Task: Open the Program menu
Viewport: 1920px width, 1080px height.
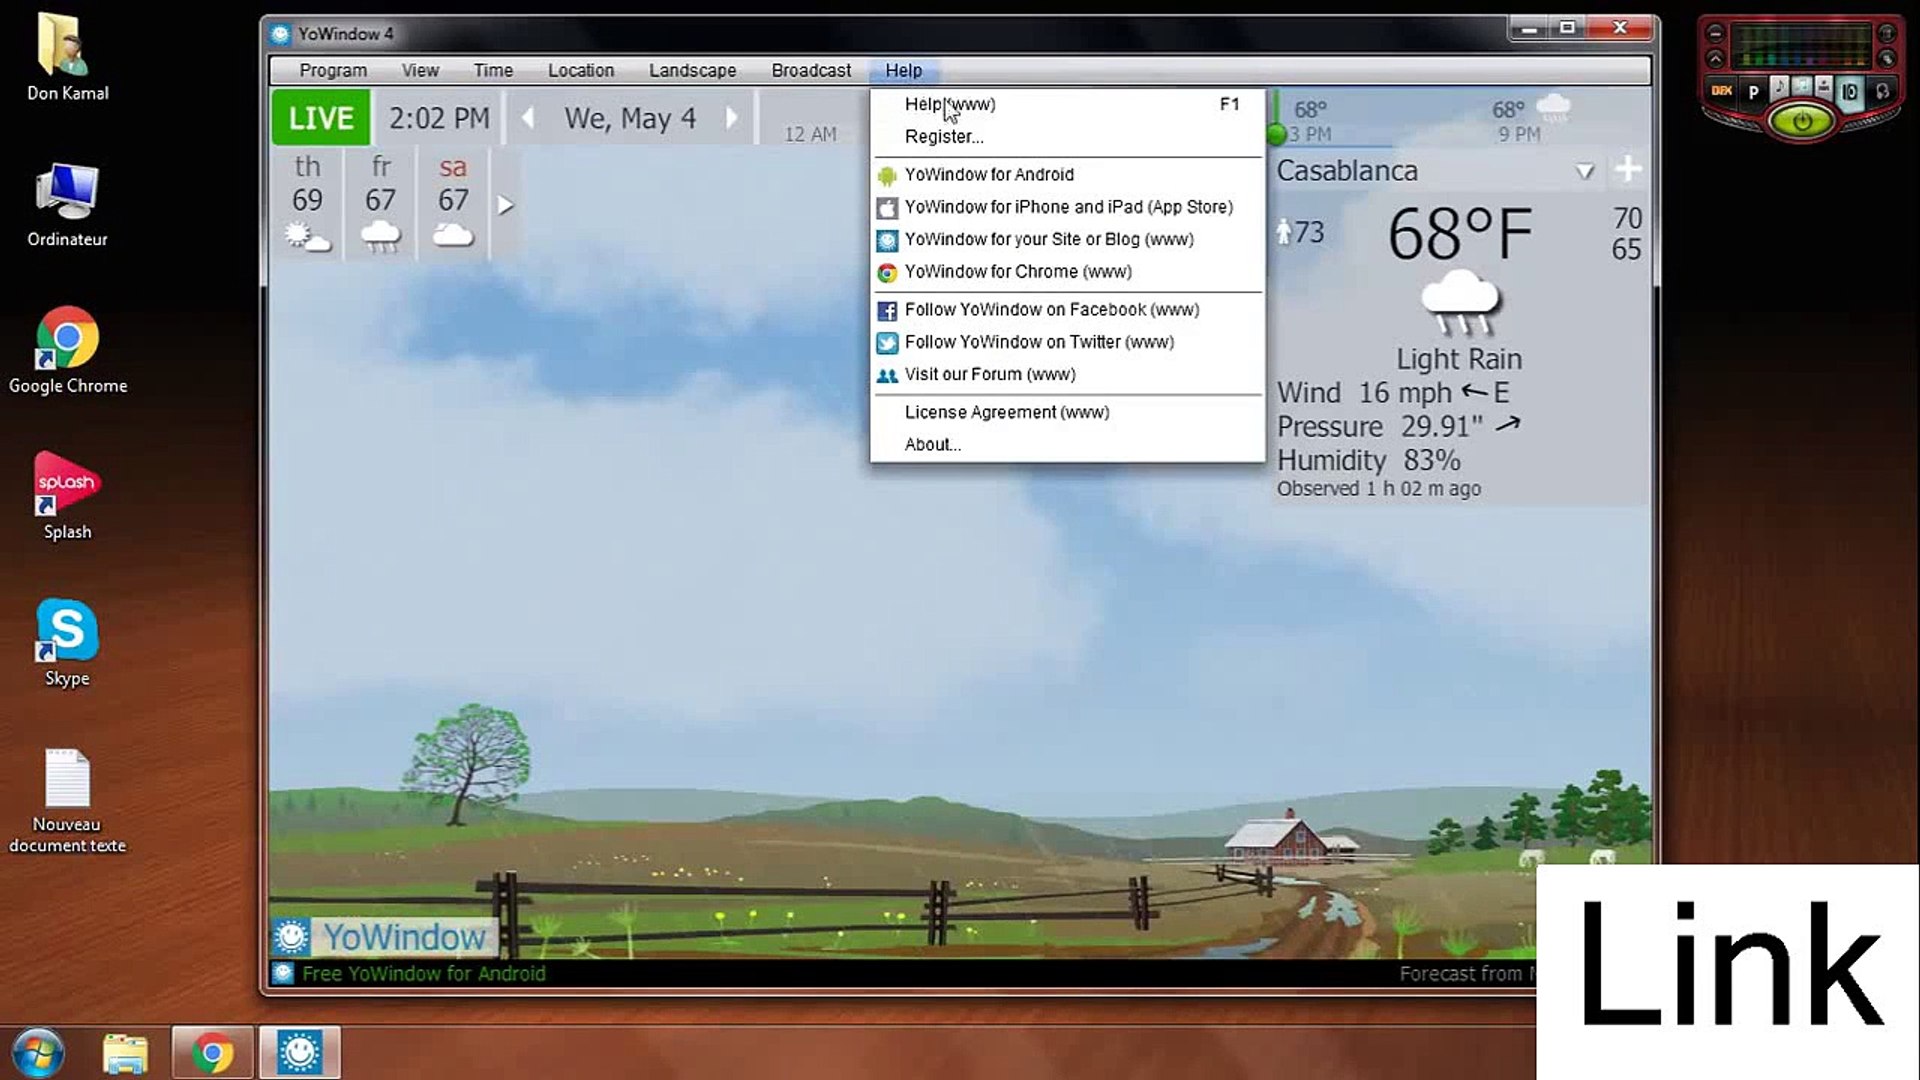Action: (333, 70)
